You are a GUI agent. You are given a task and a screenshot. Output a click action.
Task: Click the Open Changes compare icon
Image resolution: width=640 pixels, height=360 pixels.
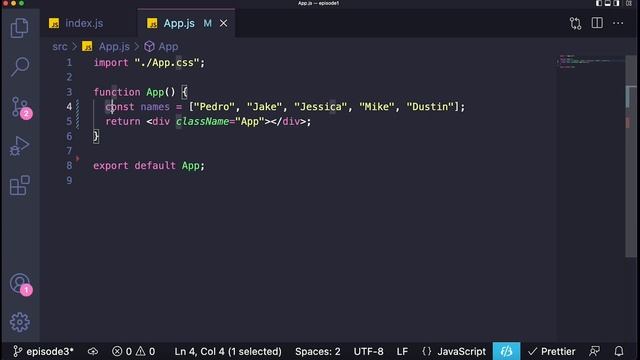pos(576,23)
